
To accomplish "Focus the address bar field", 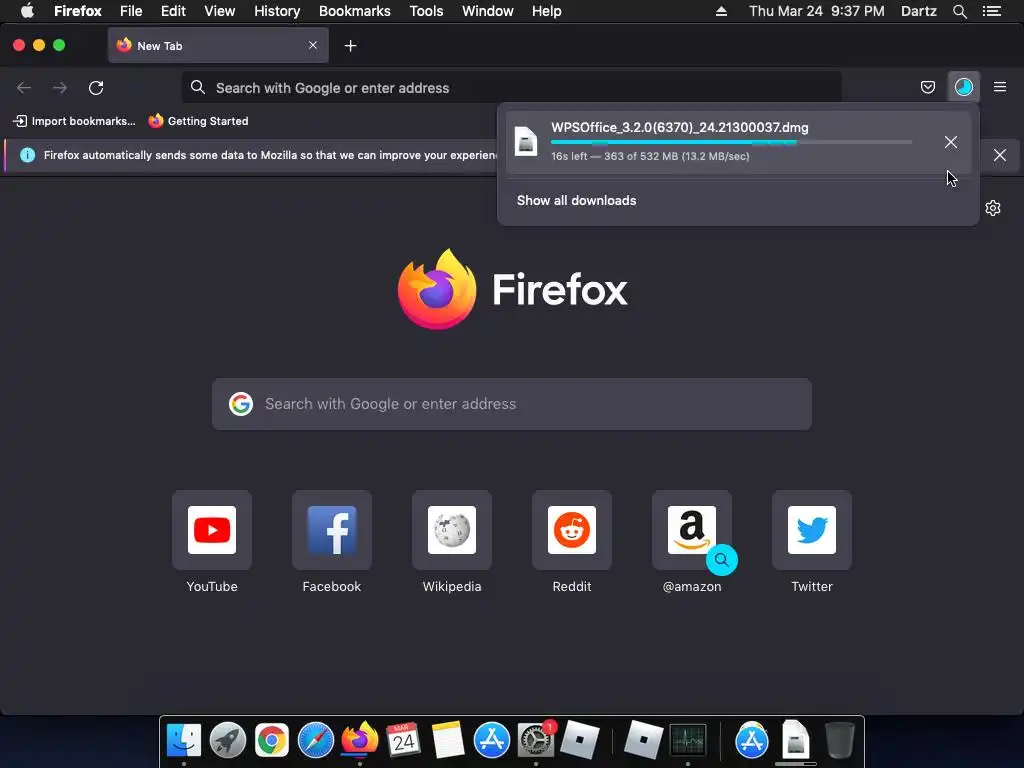I will click(511, 88).
